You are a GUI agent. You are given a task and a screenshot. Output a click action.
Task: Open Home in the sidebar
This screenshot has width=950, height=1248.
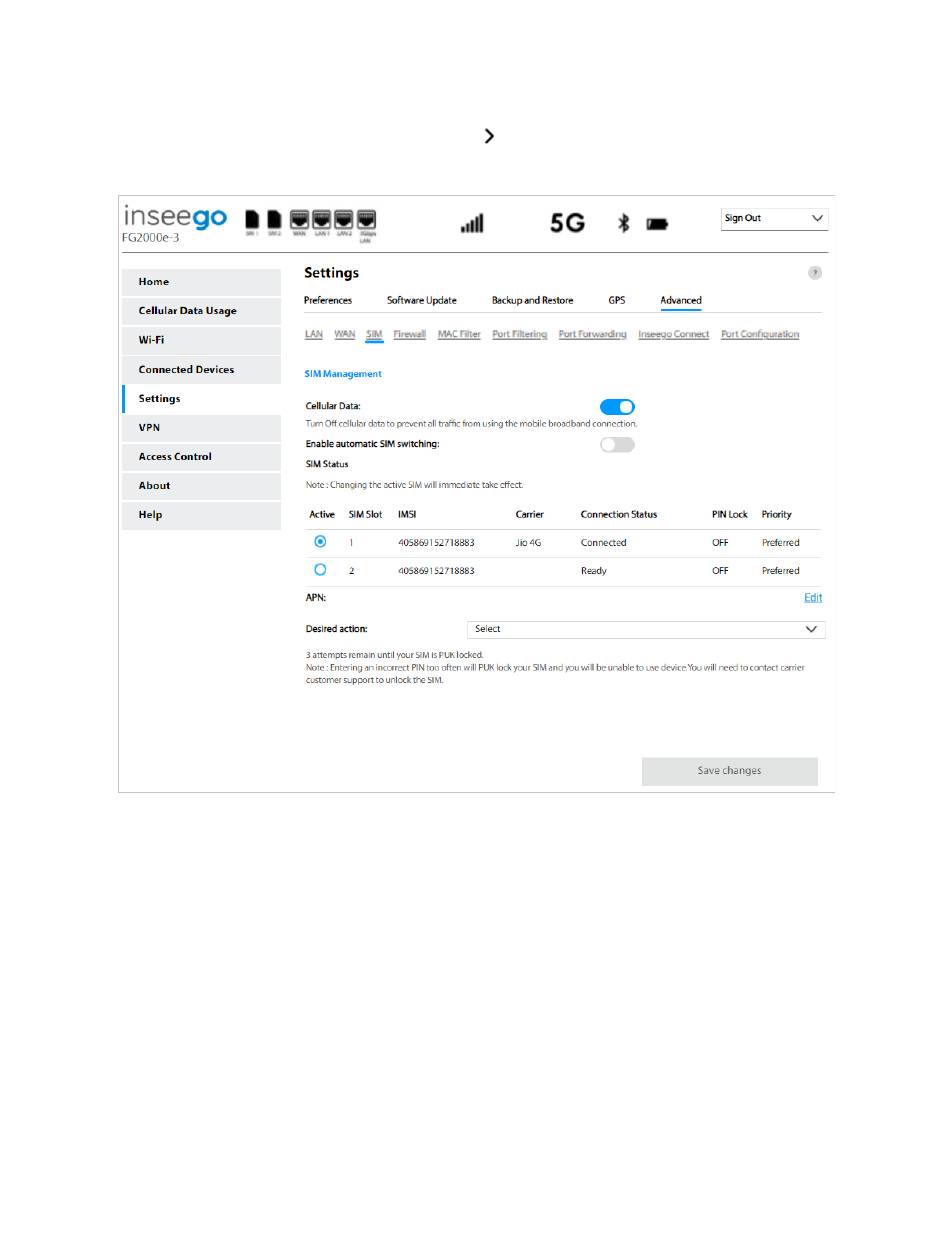tap(201, 282)
